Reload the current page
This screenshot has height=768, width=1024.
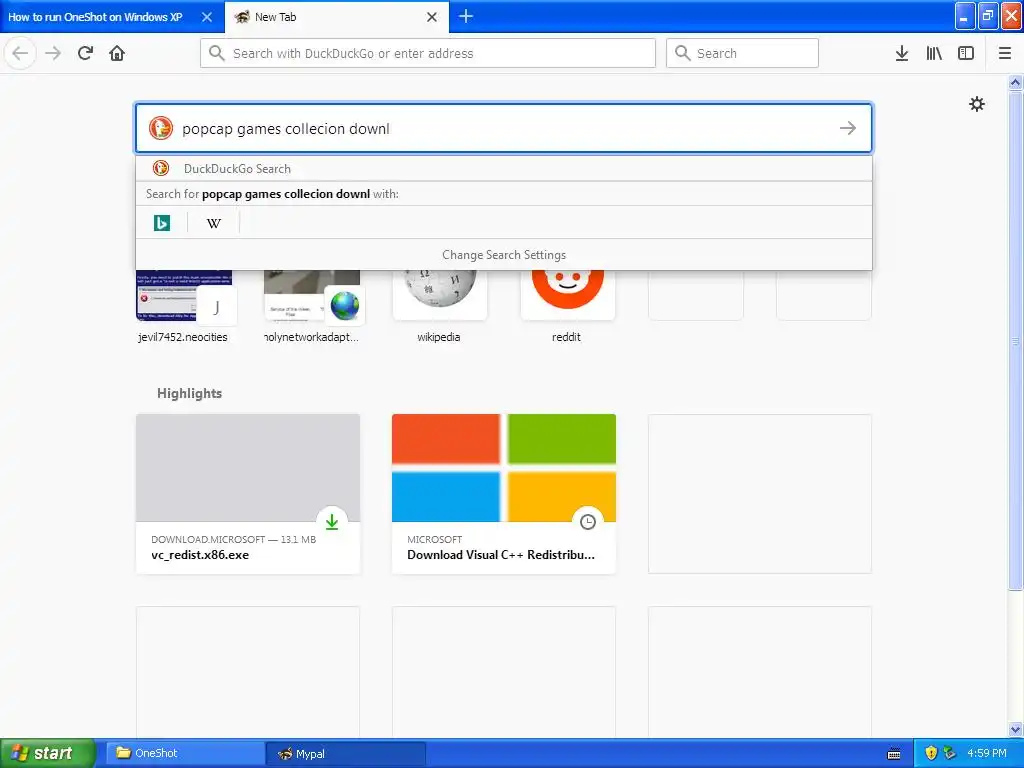[x=85, y=54]
